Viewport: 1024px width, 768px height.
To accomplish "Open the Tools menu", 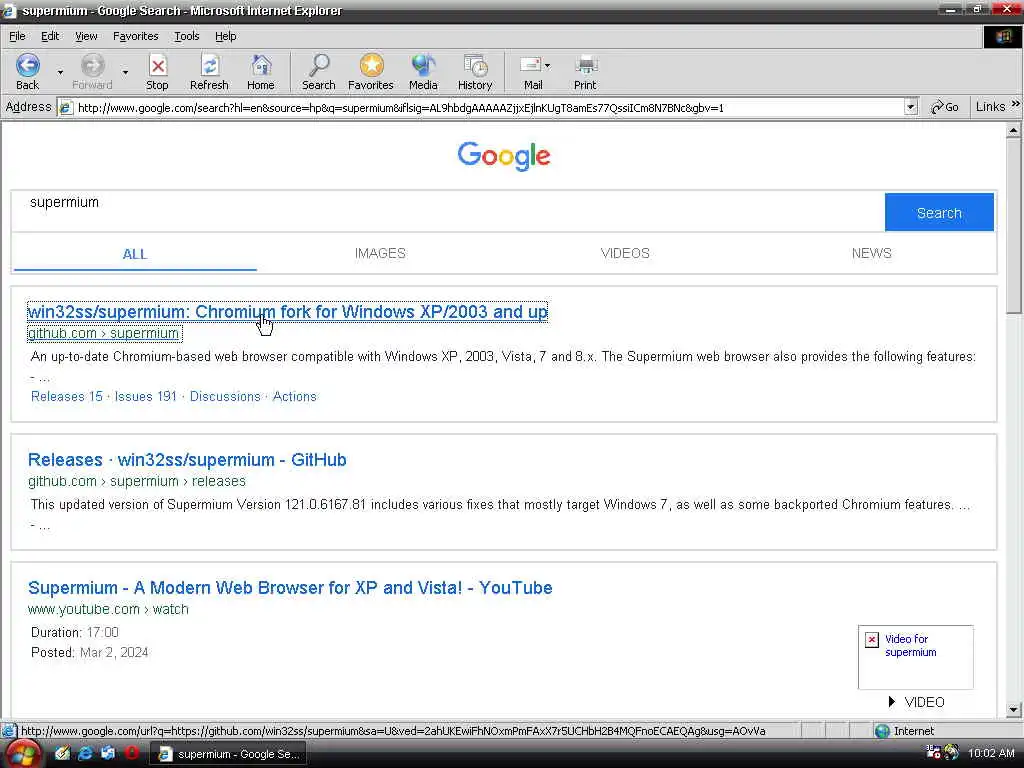I will [x=186, y=36].
